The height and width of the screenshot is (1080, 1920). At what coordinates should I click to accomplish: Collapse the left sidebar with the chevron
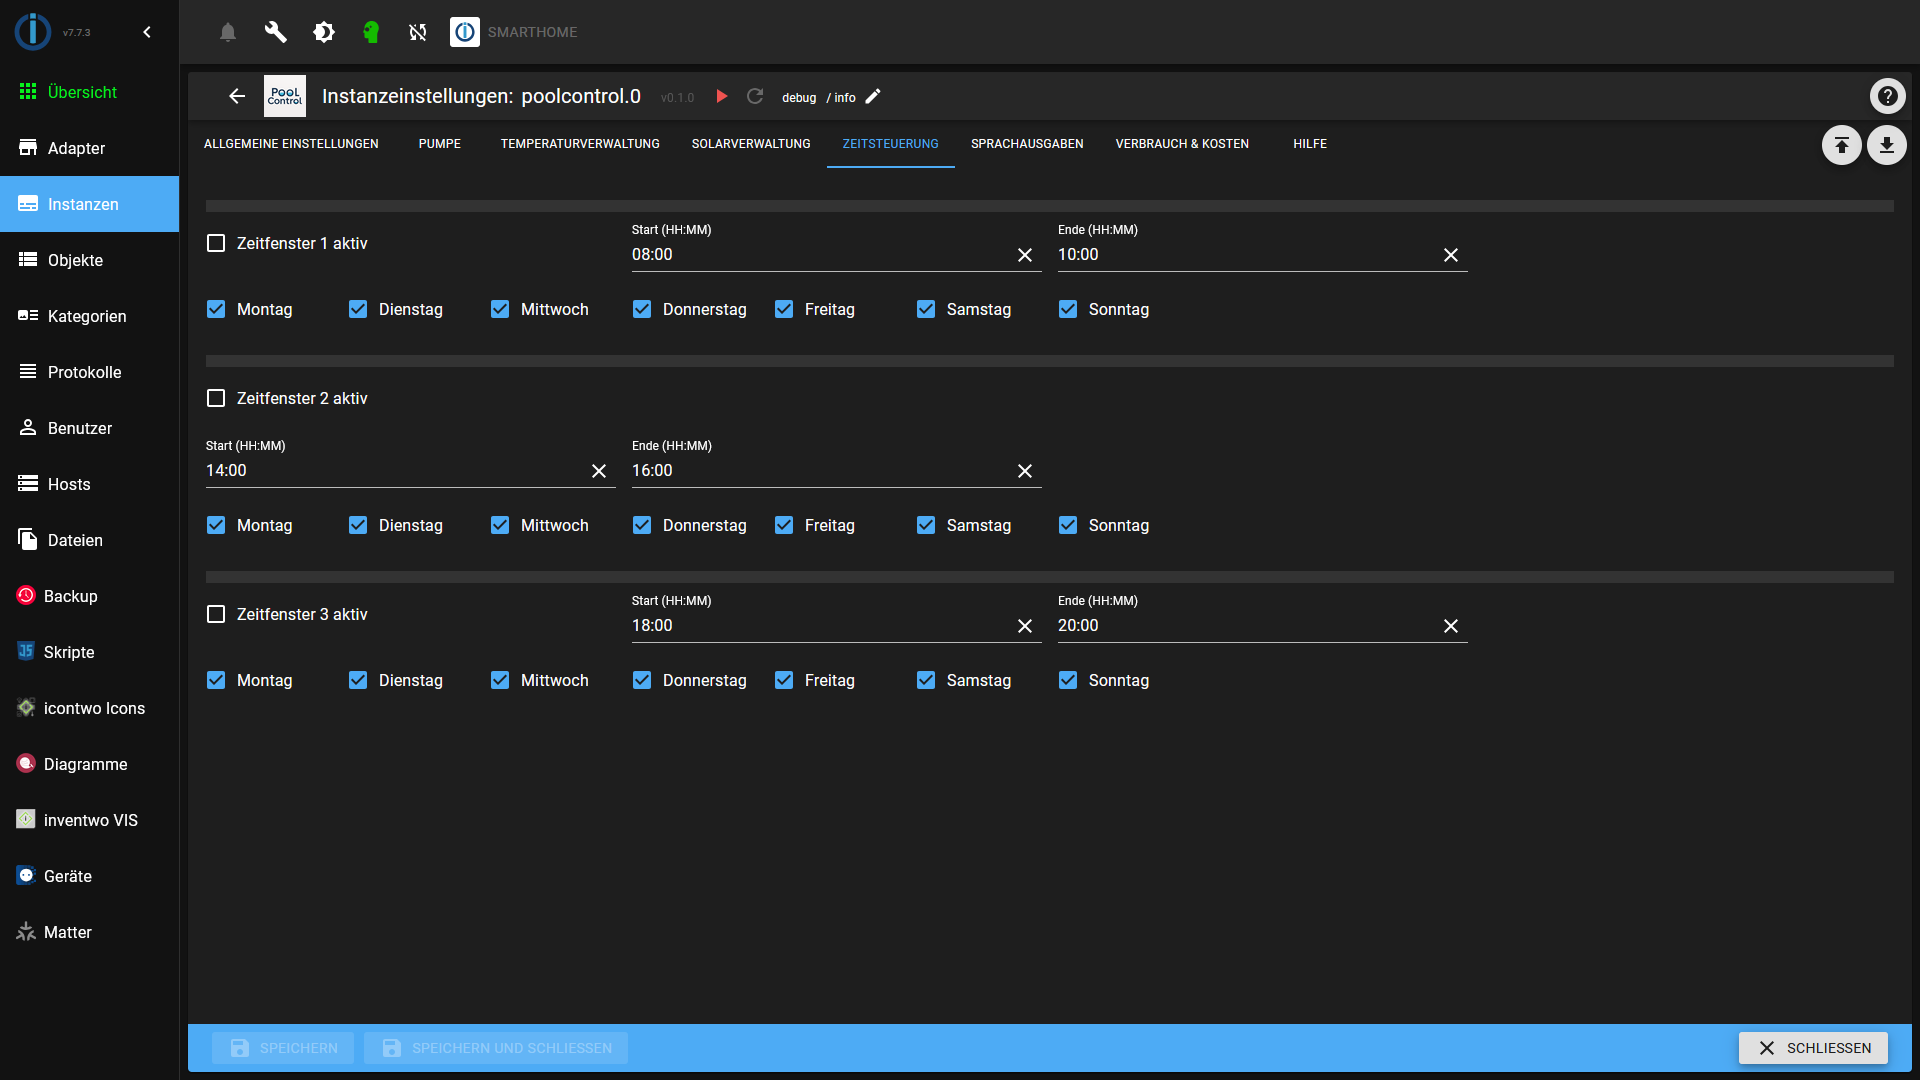click(147, 32)
